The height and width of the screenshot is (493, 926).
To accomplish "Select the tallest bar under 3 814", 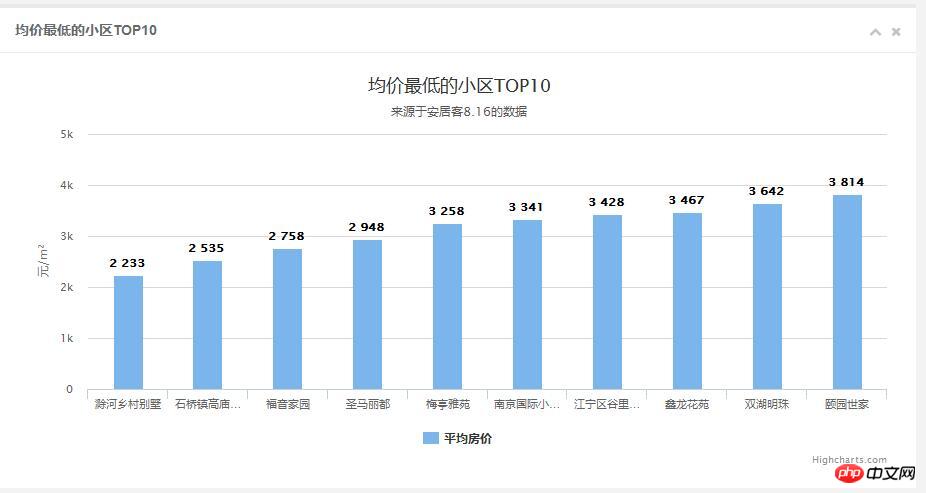I will [847, 292].
